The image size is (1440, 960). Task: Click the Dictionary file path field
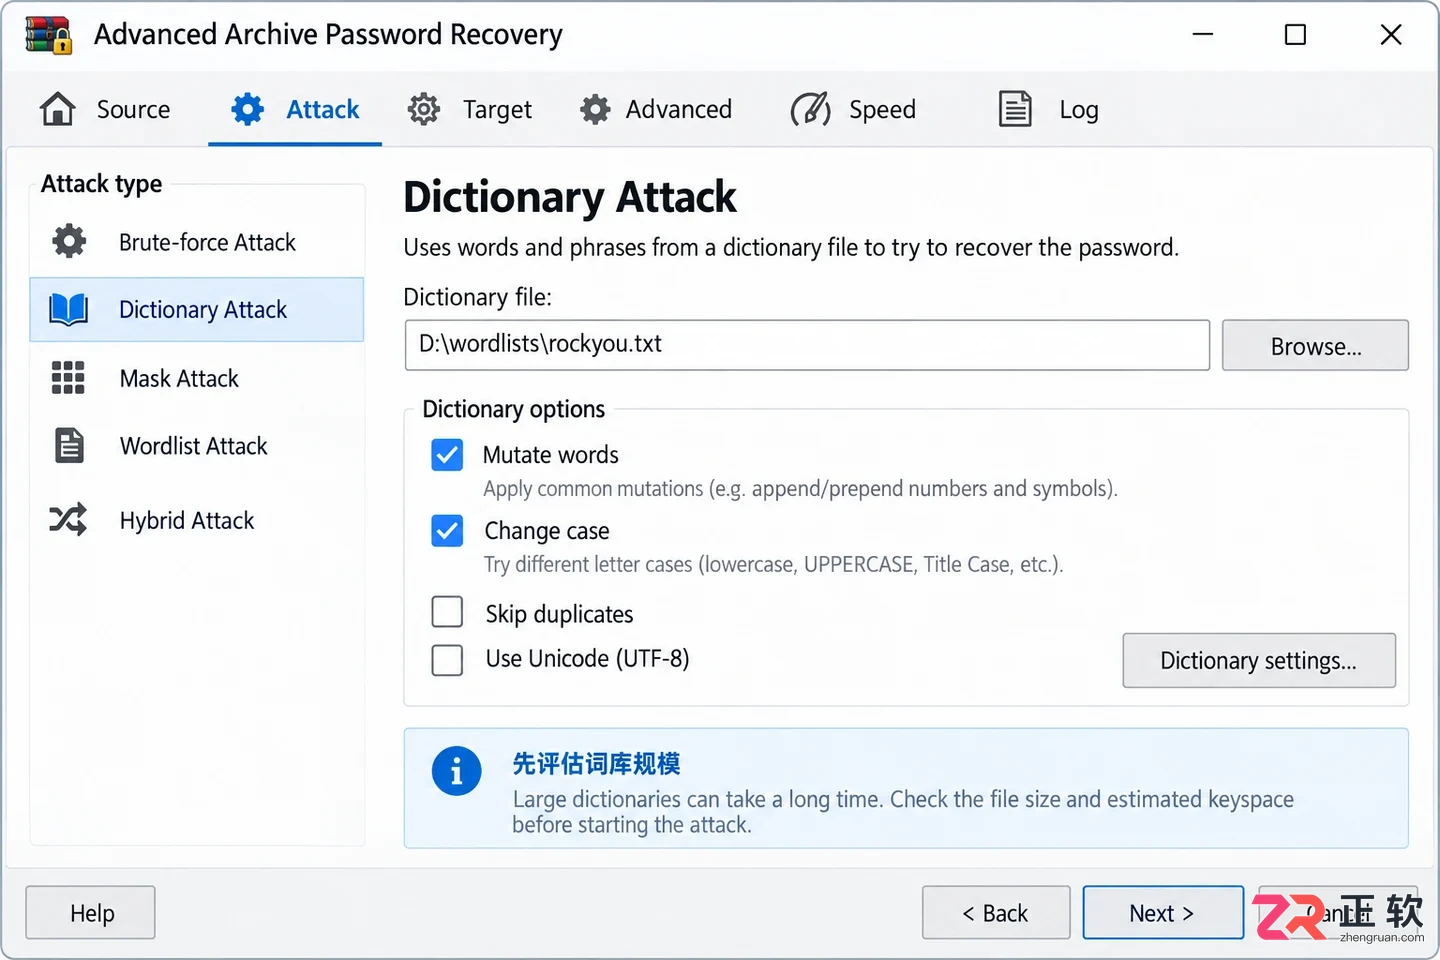[807, 345]
